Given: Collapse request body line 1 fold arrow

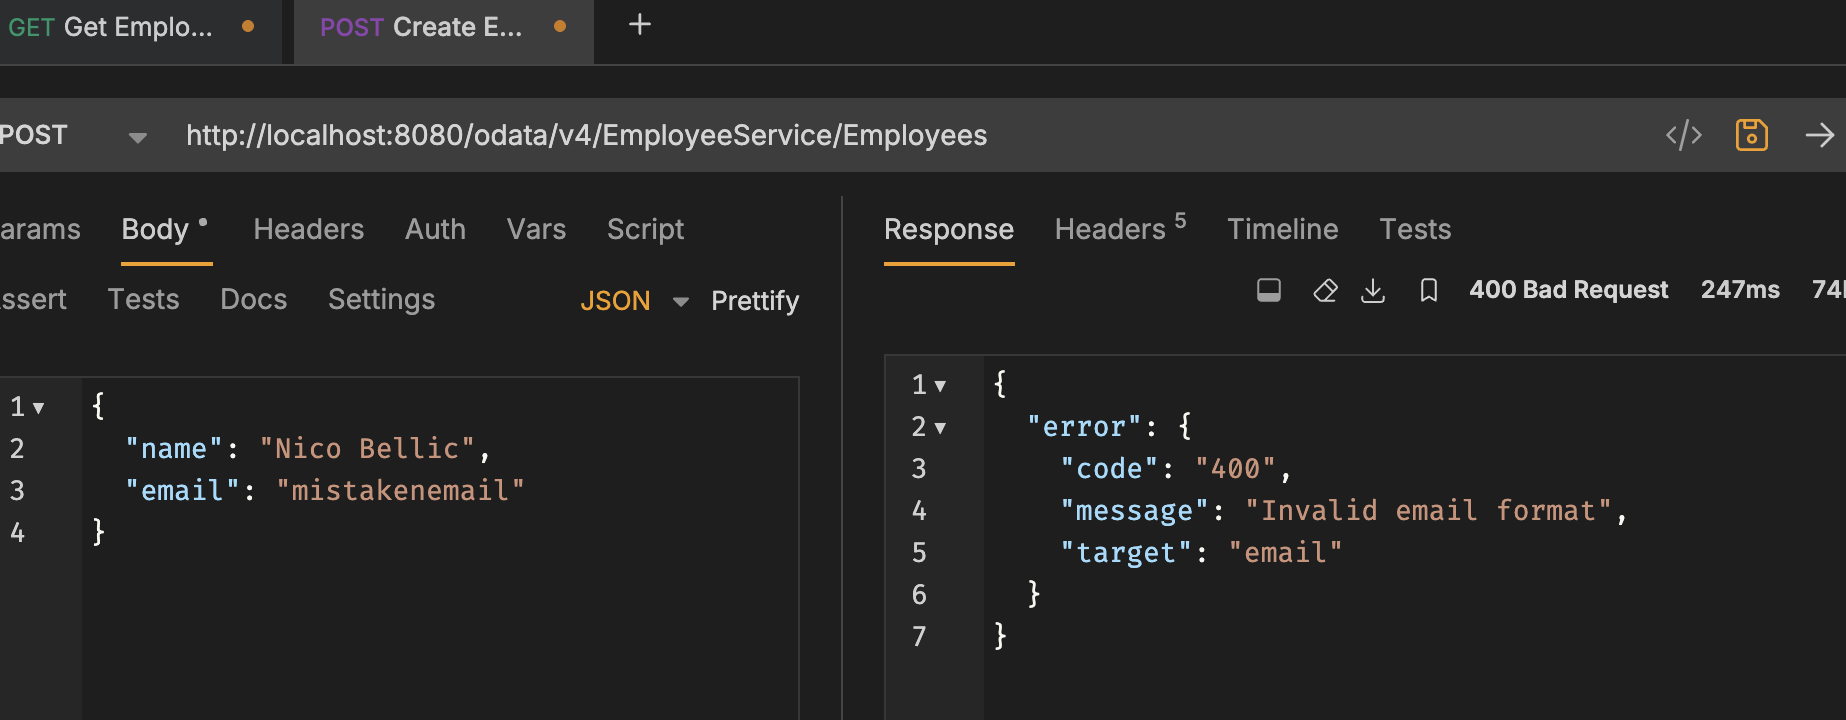Looking at the screenshot, I should click(x=38, y=408).
